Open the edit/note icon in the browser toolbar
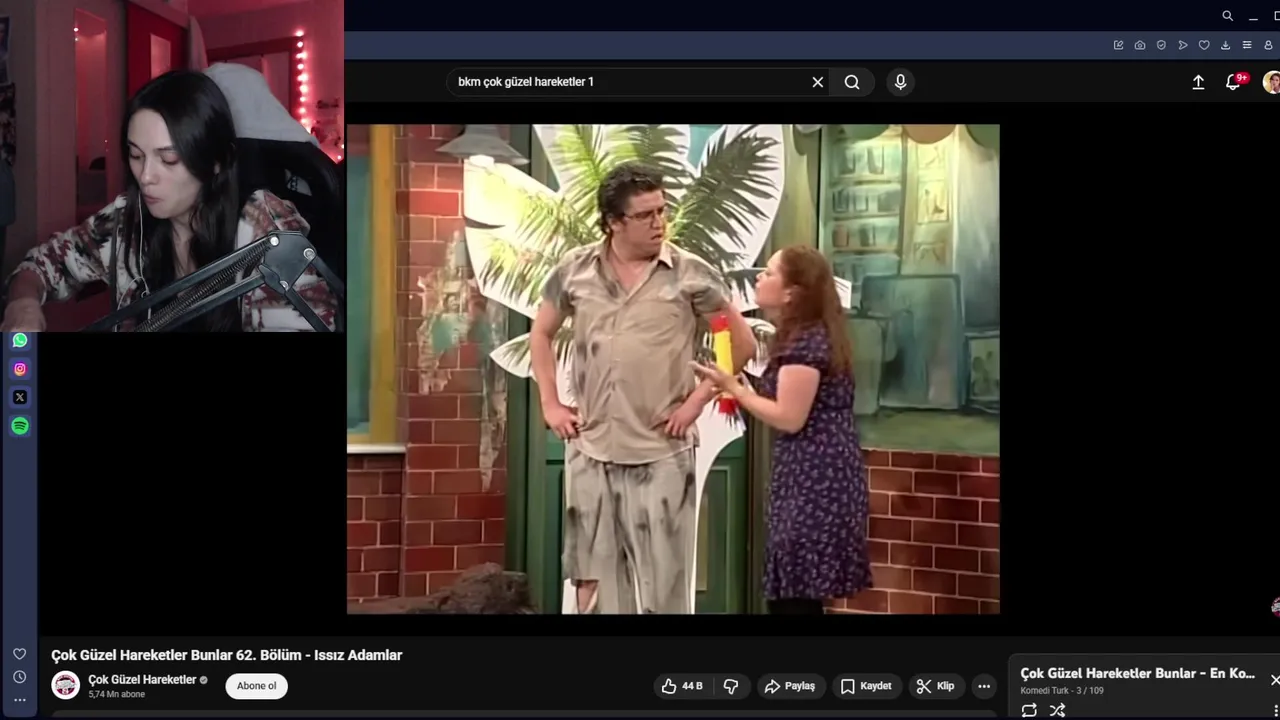Image resolution: width=1280 pixels, height=720 pixels. pos(1118,45)
